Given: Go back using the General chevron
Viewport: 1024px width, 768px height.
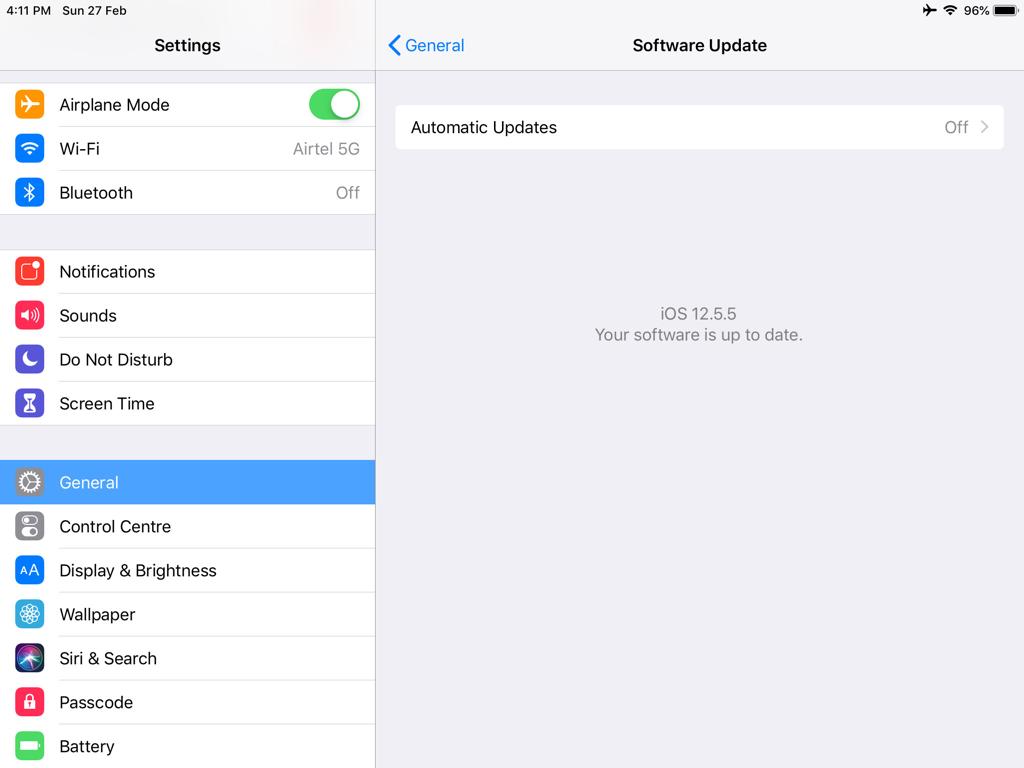Looking at the screenshot, I should (x=426, y=45).
